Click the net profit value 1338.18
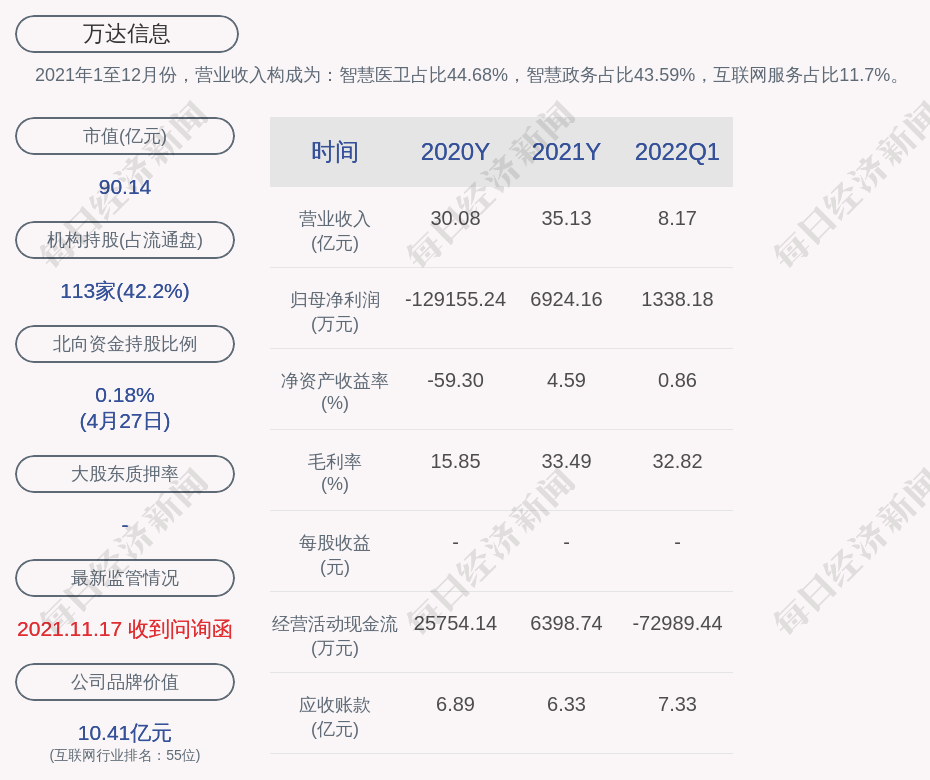This screenshot has width=930, height=780. (677, 300)
